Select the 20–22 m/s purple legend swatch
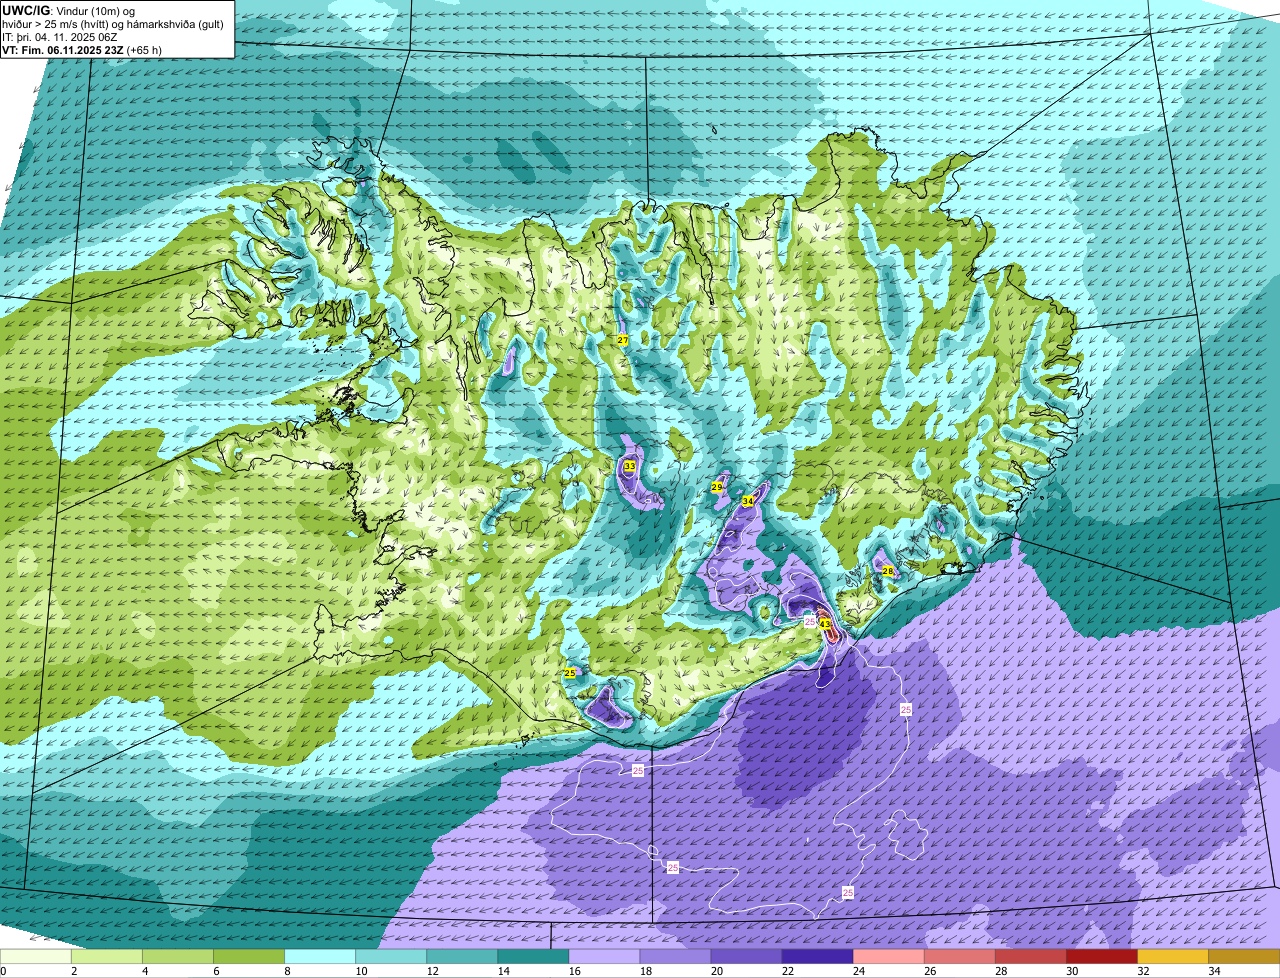The height and width of the screenshot is (978, 1280). coord(746,957)
